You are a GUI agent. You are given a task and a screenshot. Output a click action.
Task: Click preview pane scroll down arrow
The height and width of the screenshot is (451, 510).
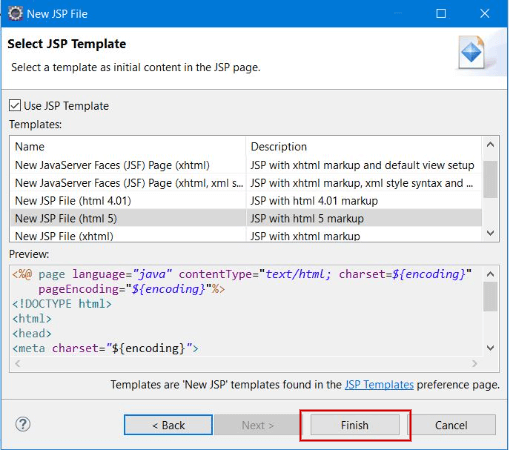click(x=490, y=348)
